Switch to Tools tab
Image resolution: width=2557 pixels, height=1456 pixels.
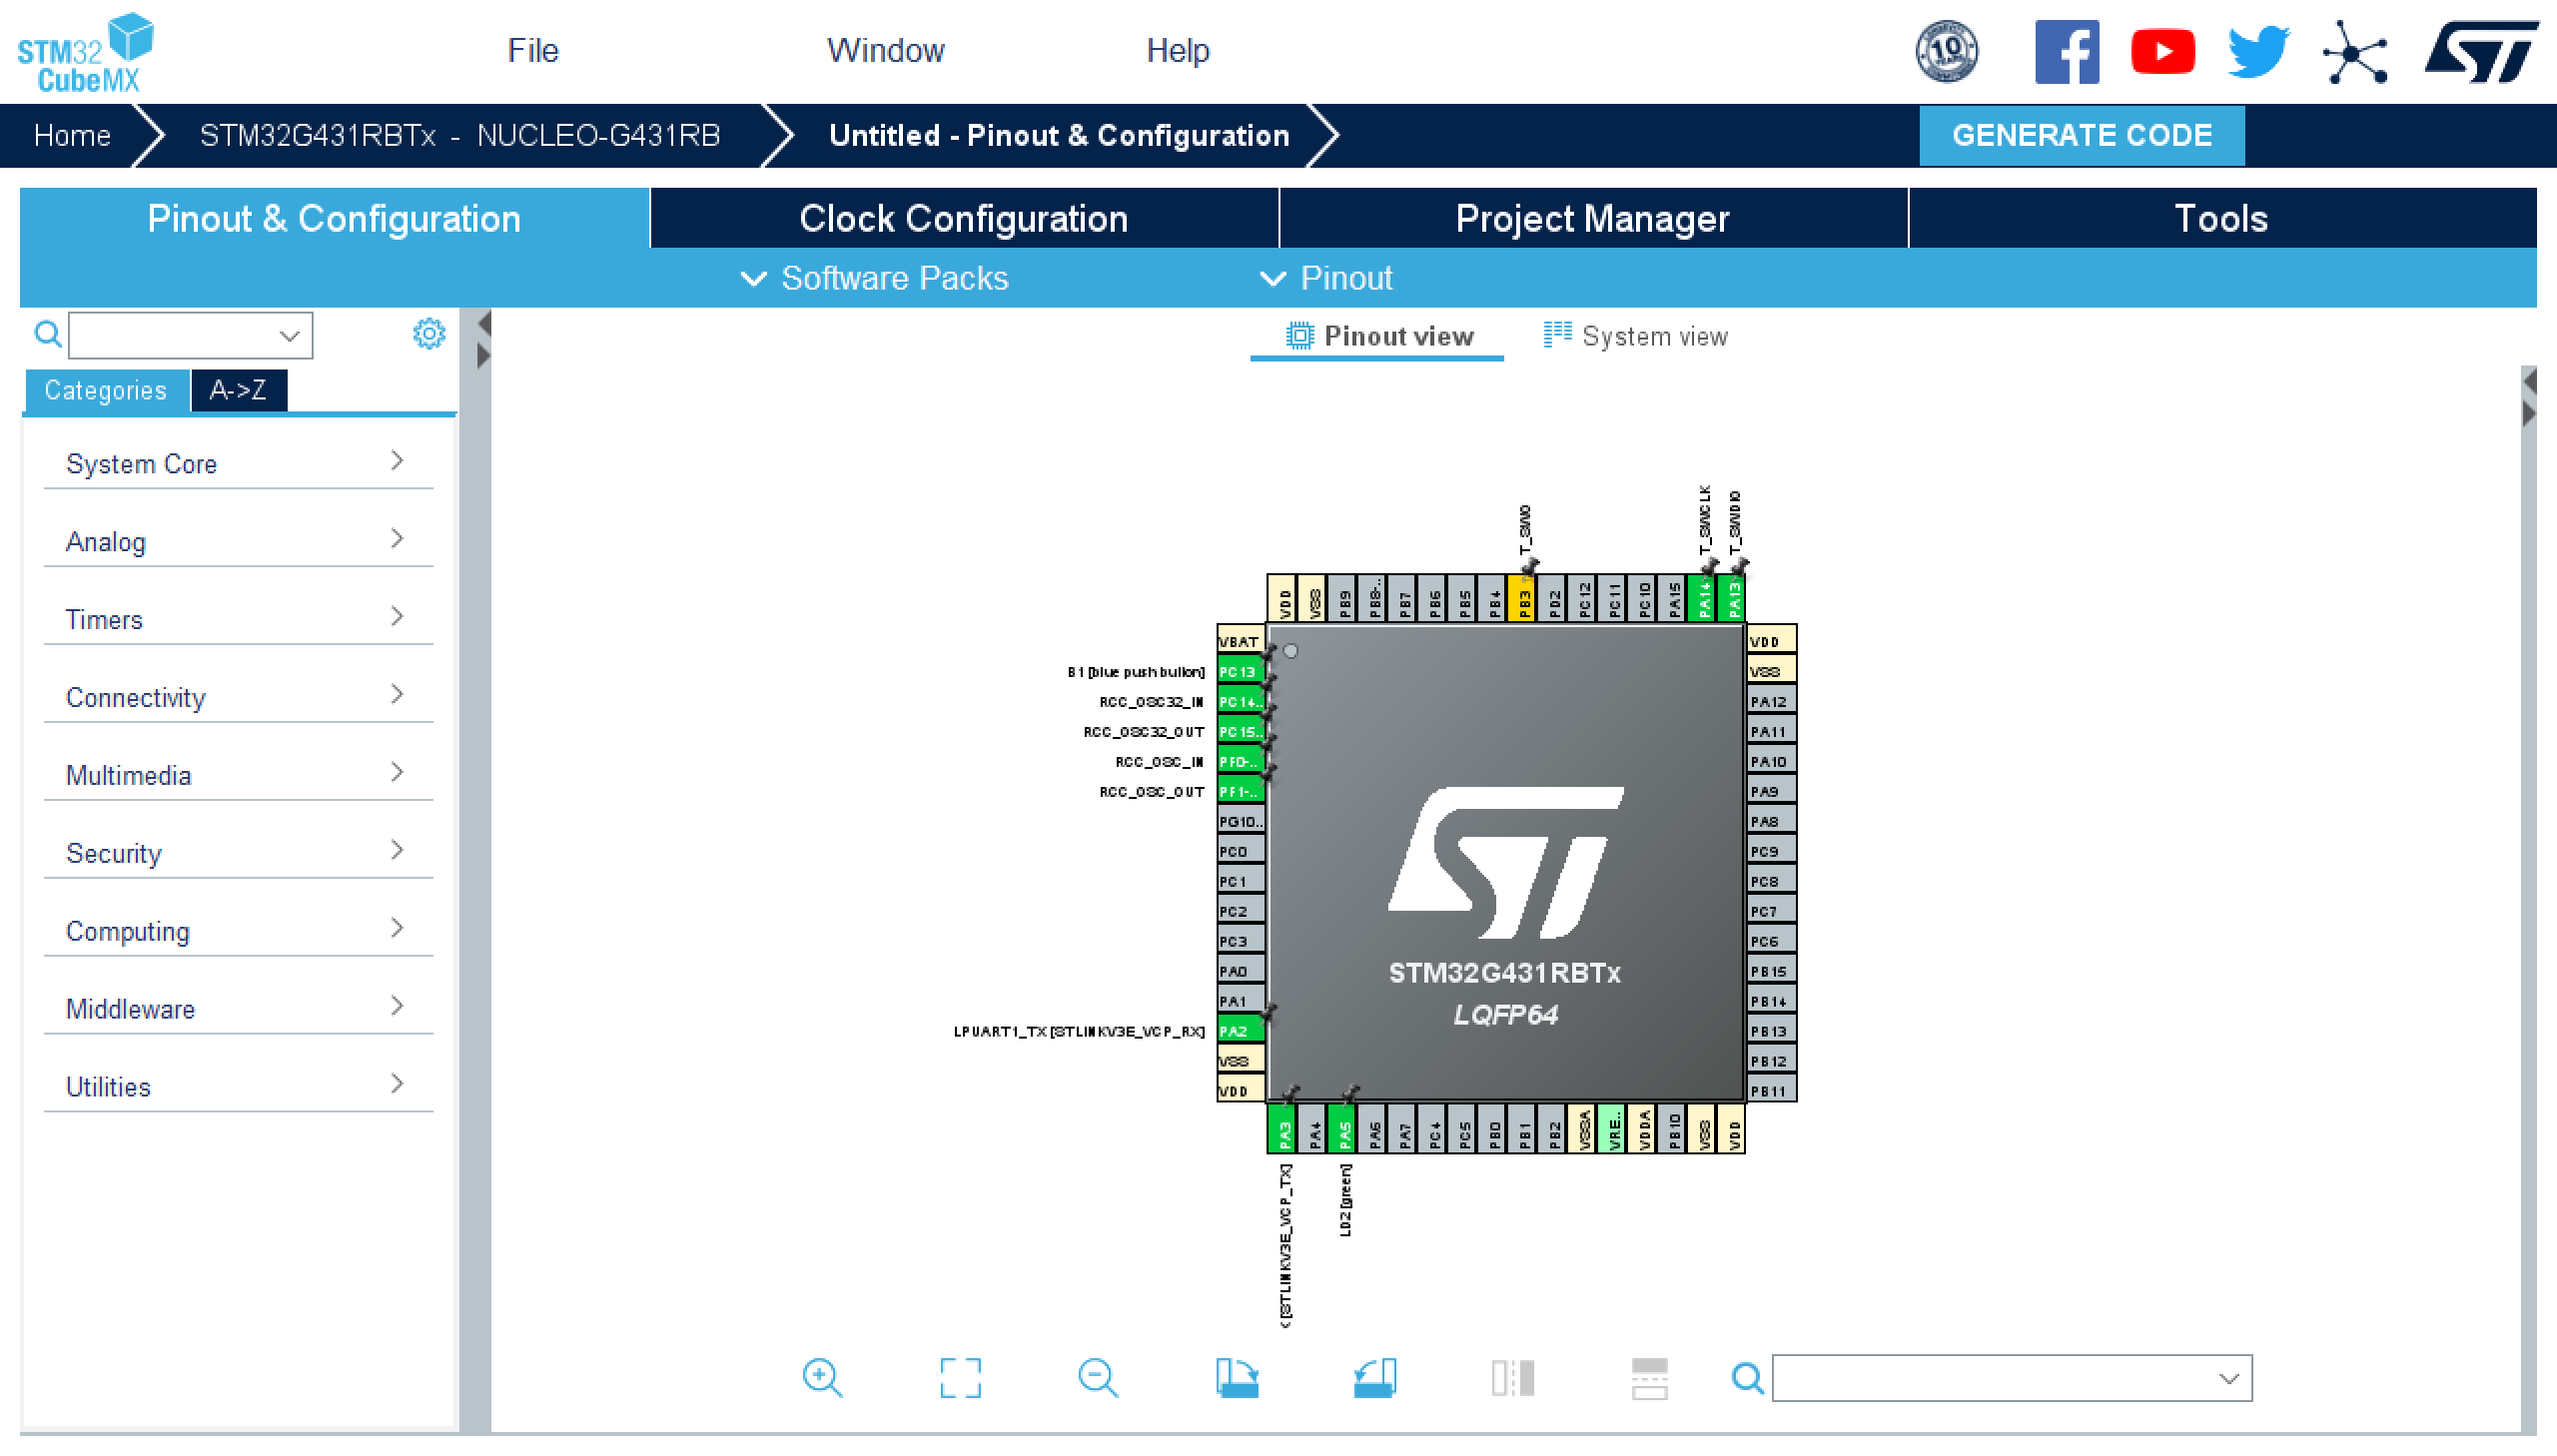(2222, 218)
